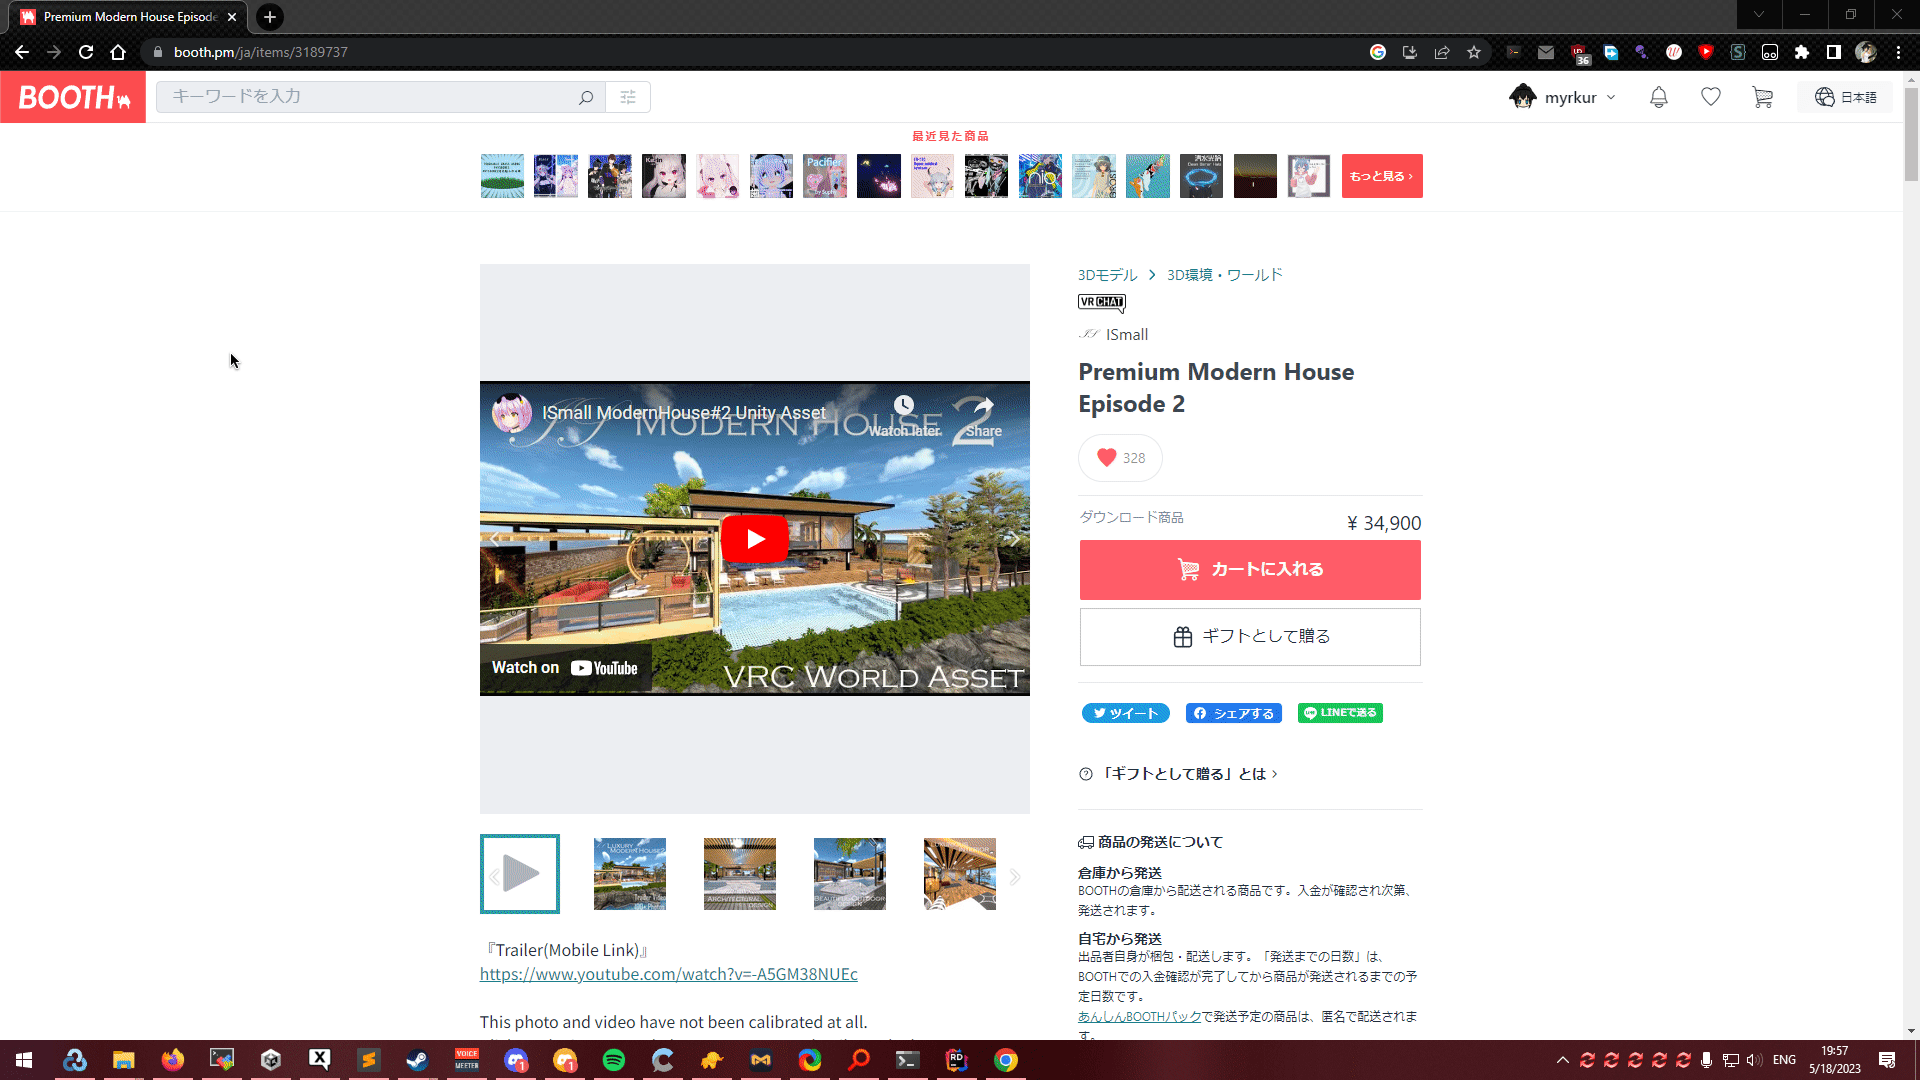The width and height of the screenshot is (1920, 1080).
Task: Open the 3Dモデル breadcrumb category
Action: pos(1107,275)
